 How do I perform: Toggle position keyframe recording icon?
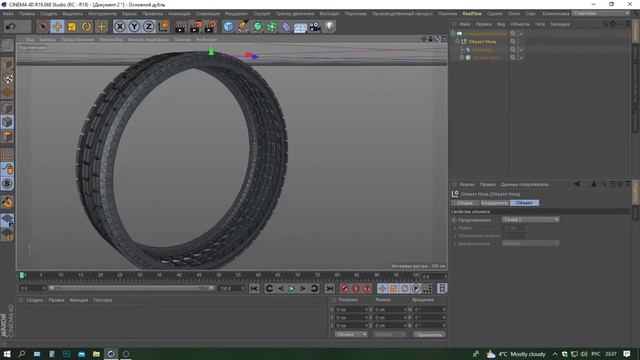tap(382, 289)
